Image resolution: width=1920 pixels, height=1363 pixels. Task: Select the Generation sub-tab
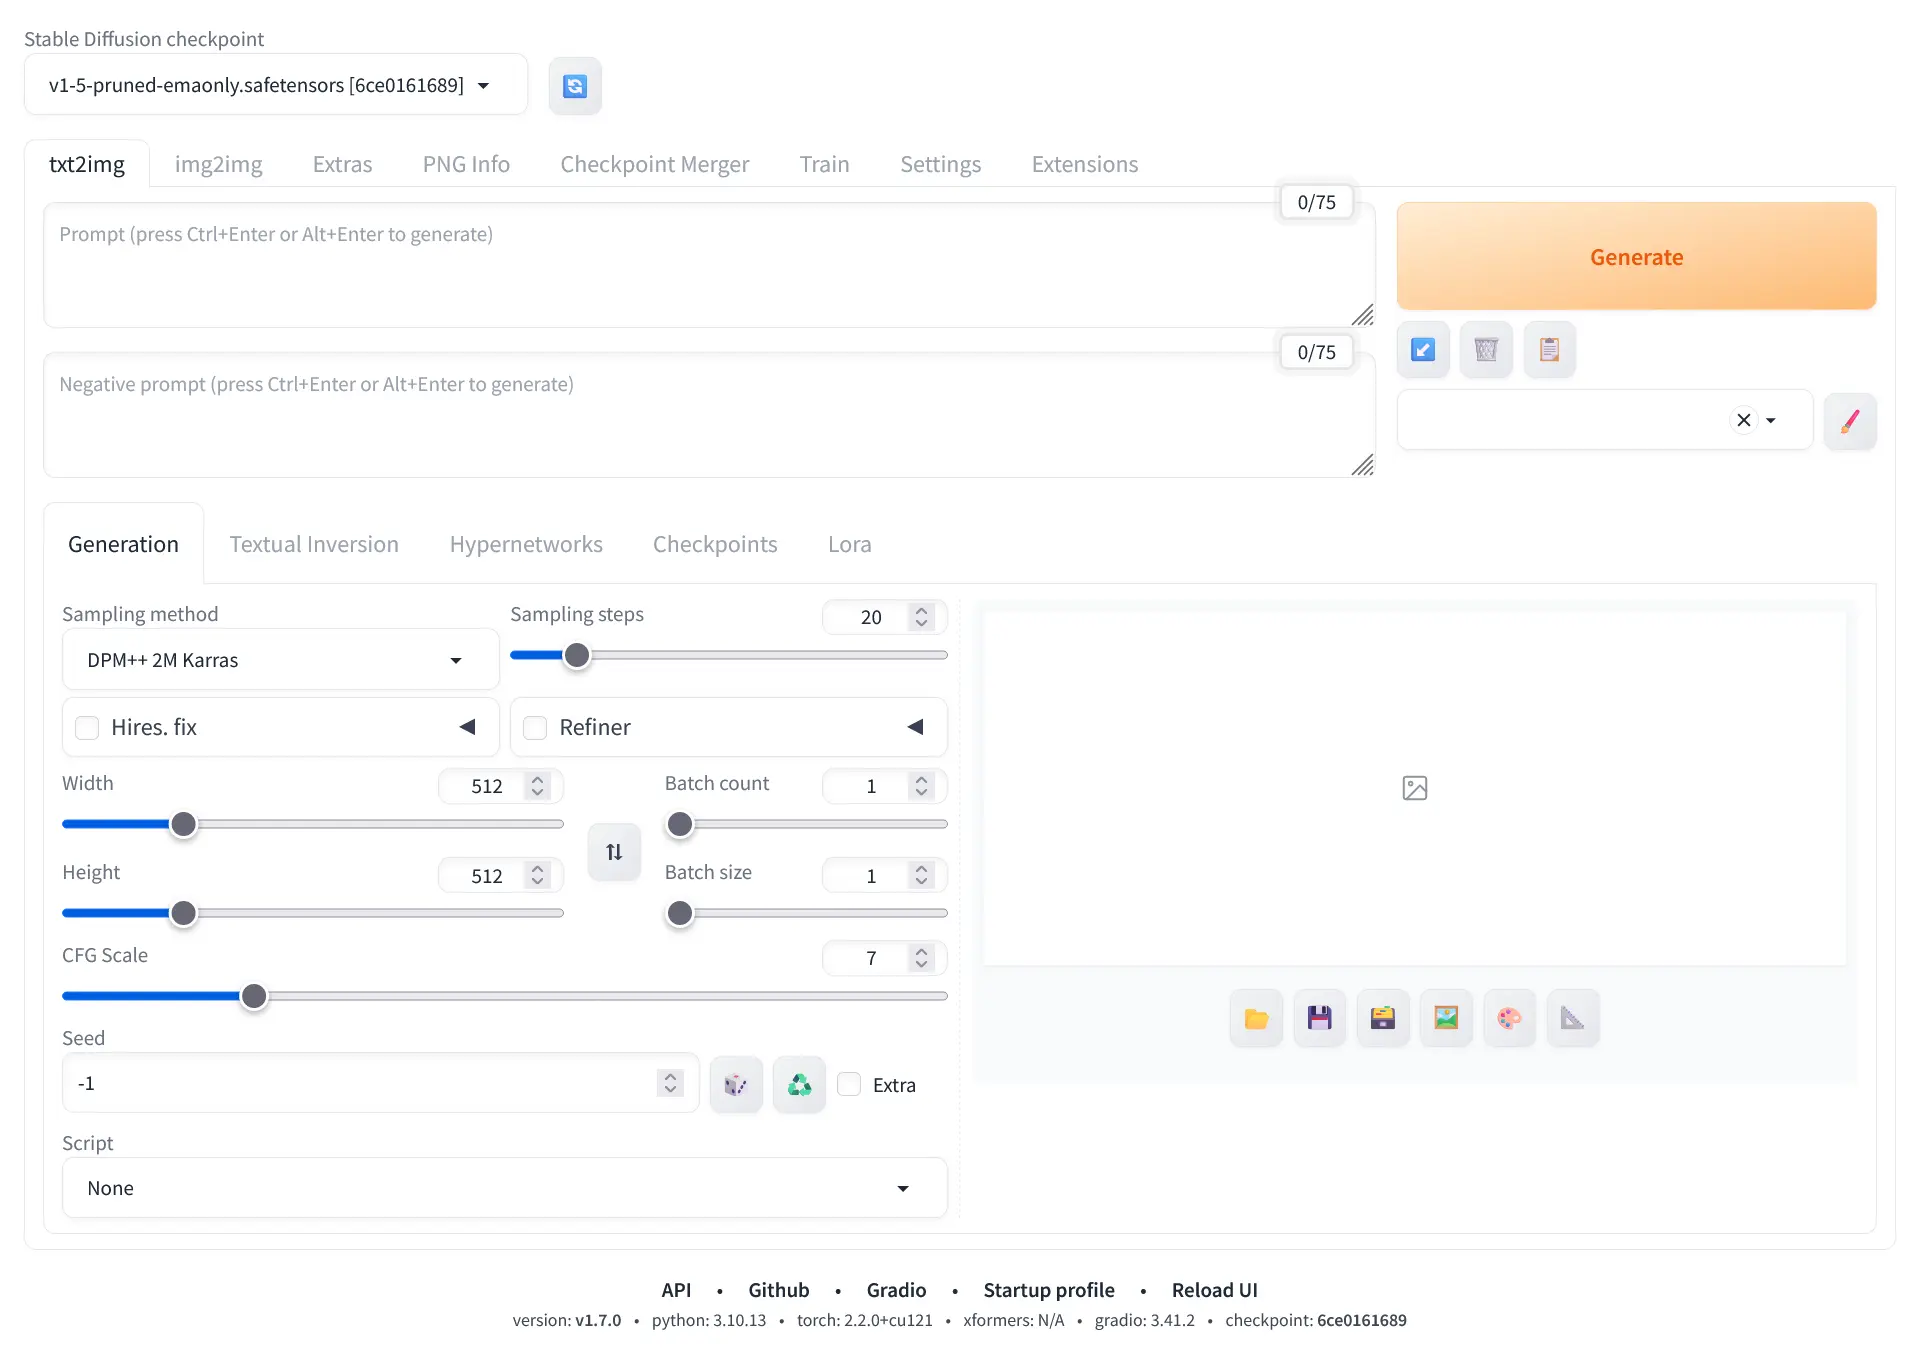tap(124, 544)
